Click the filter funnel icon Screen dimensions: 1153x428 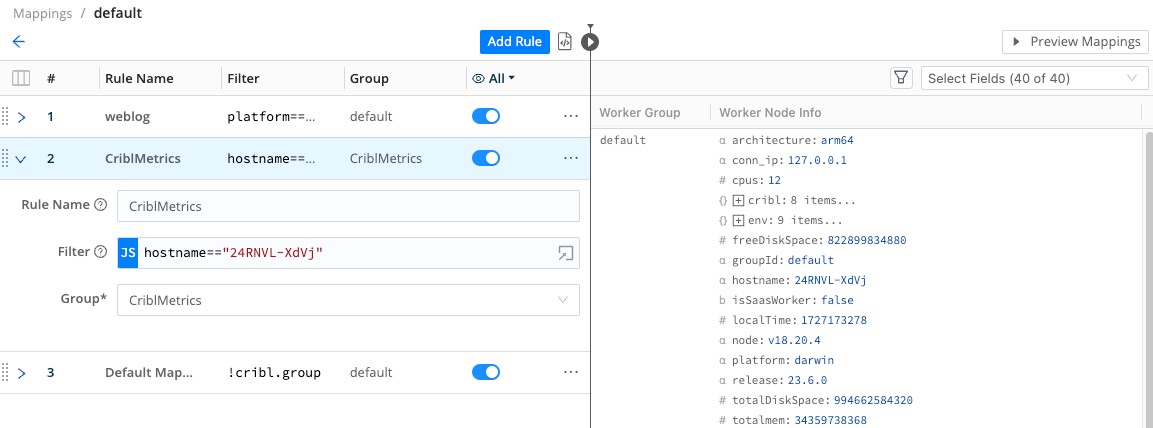point(902,78)
